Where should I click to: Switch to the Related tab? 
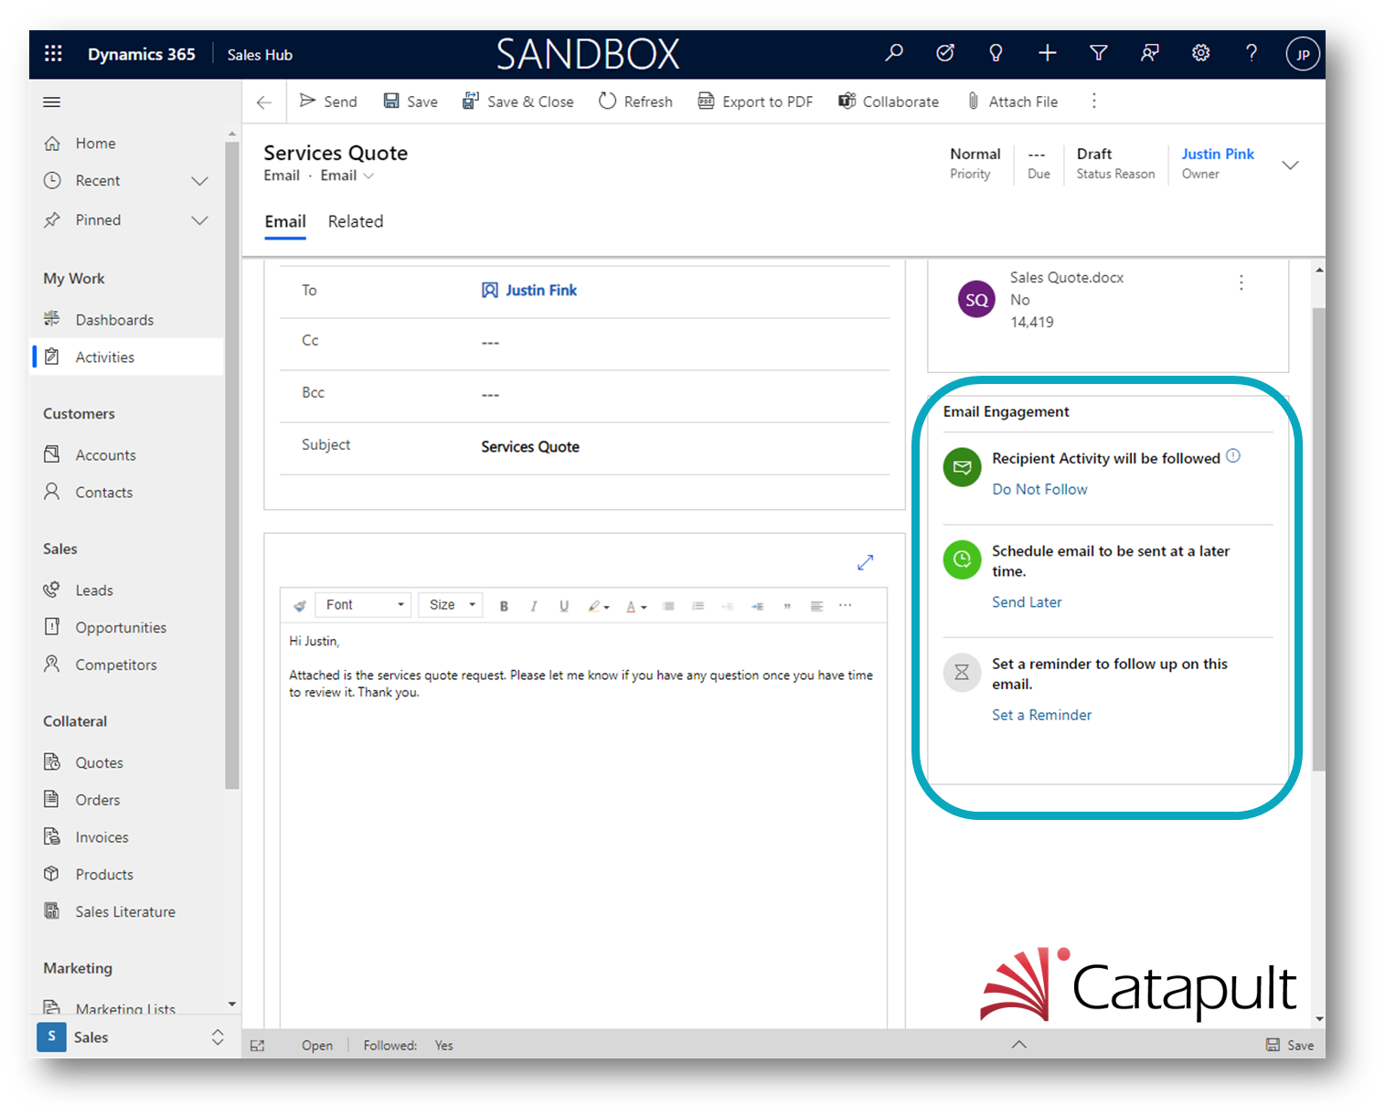tap(355, 221)
